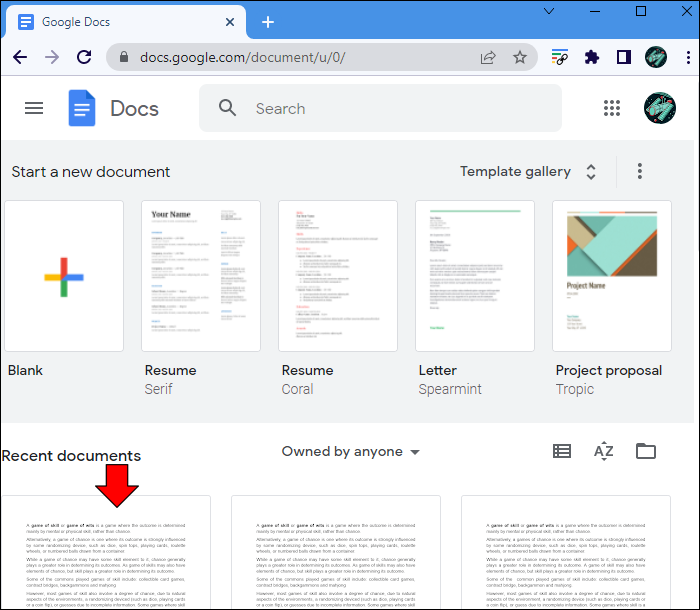The image size is (700, 610).
Task: Bookmark this tab with the star
Action: pos(520,57)
